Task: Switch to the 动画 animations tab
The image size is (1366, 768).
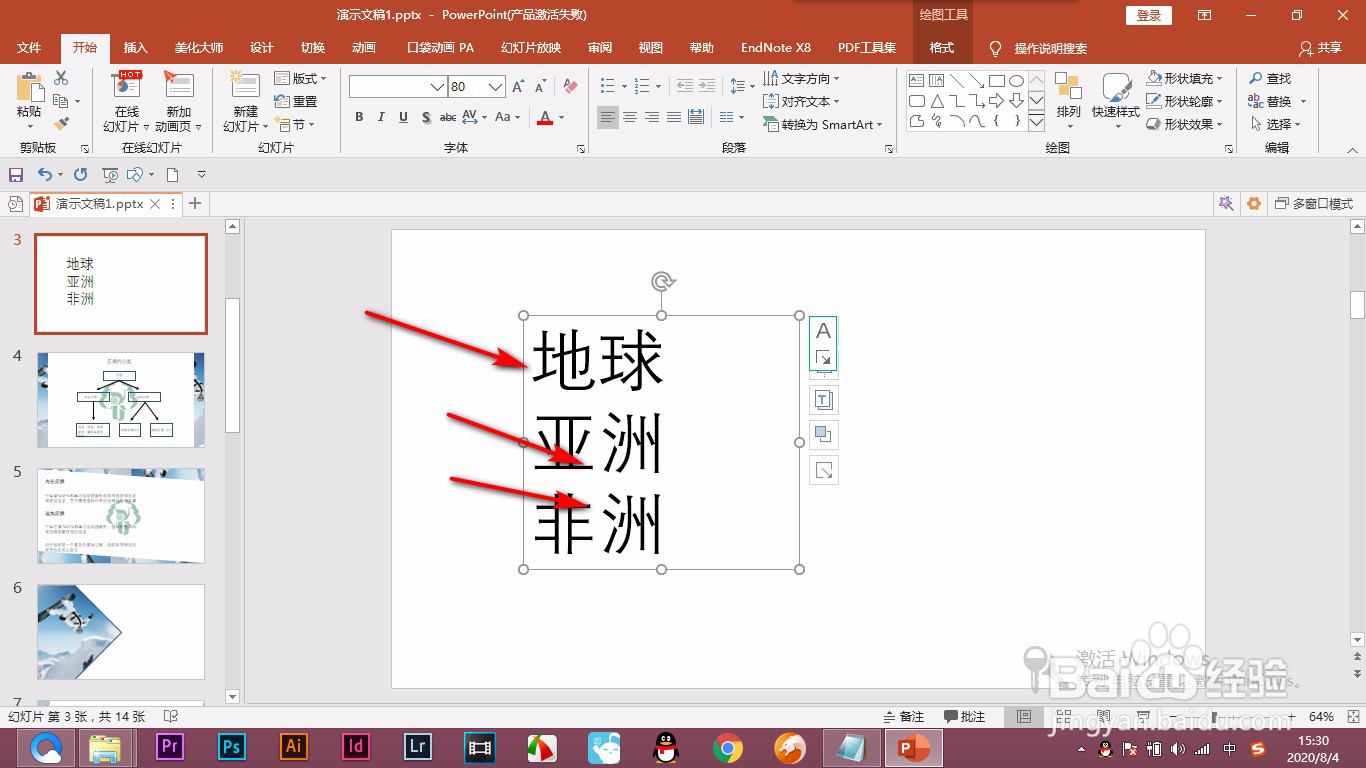Action: [364, 48]
